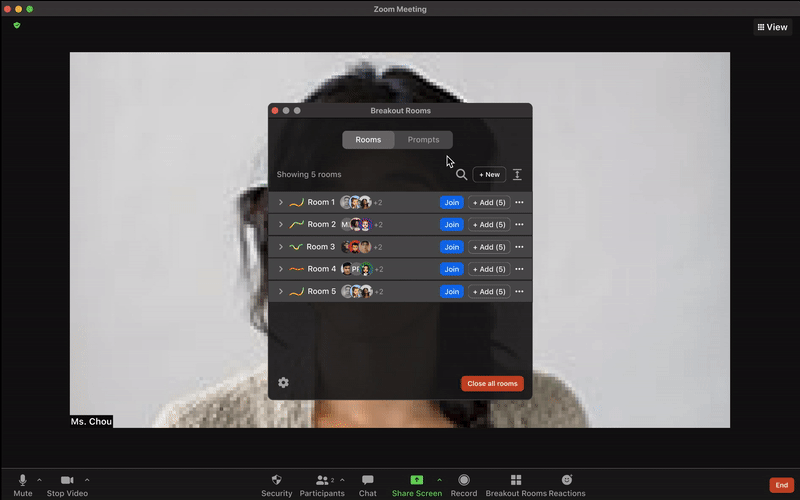Add participants to Room 2
The width and height of the screenshot is (800, 500).
tap(489, 224)
